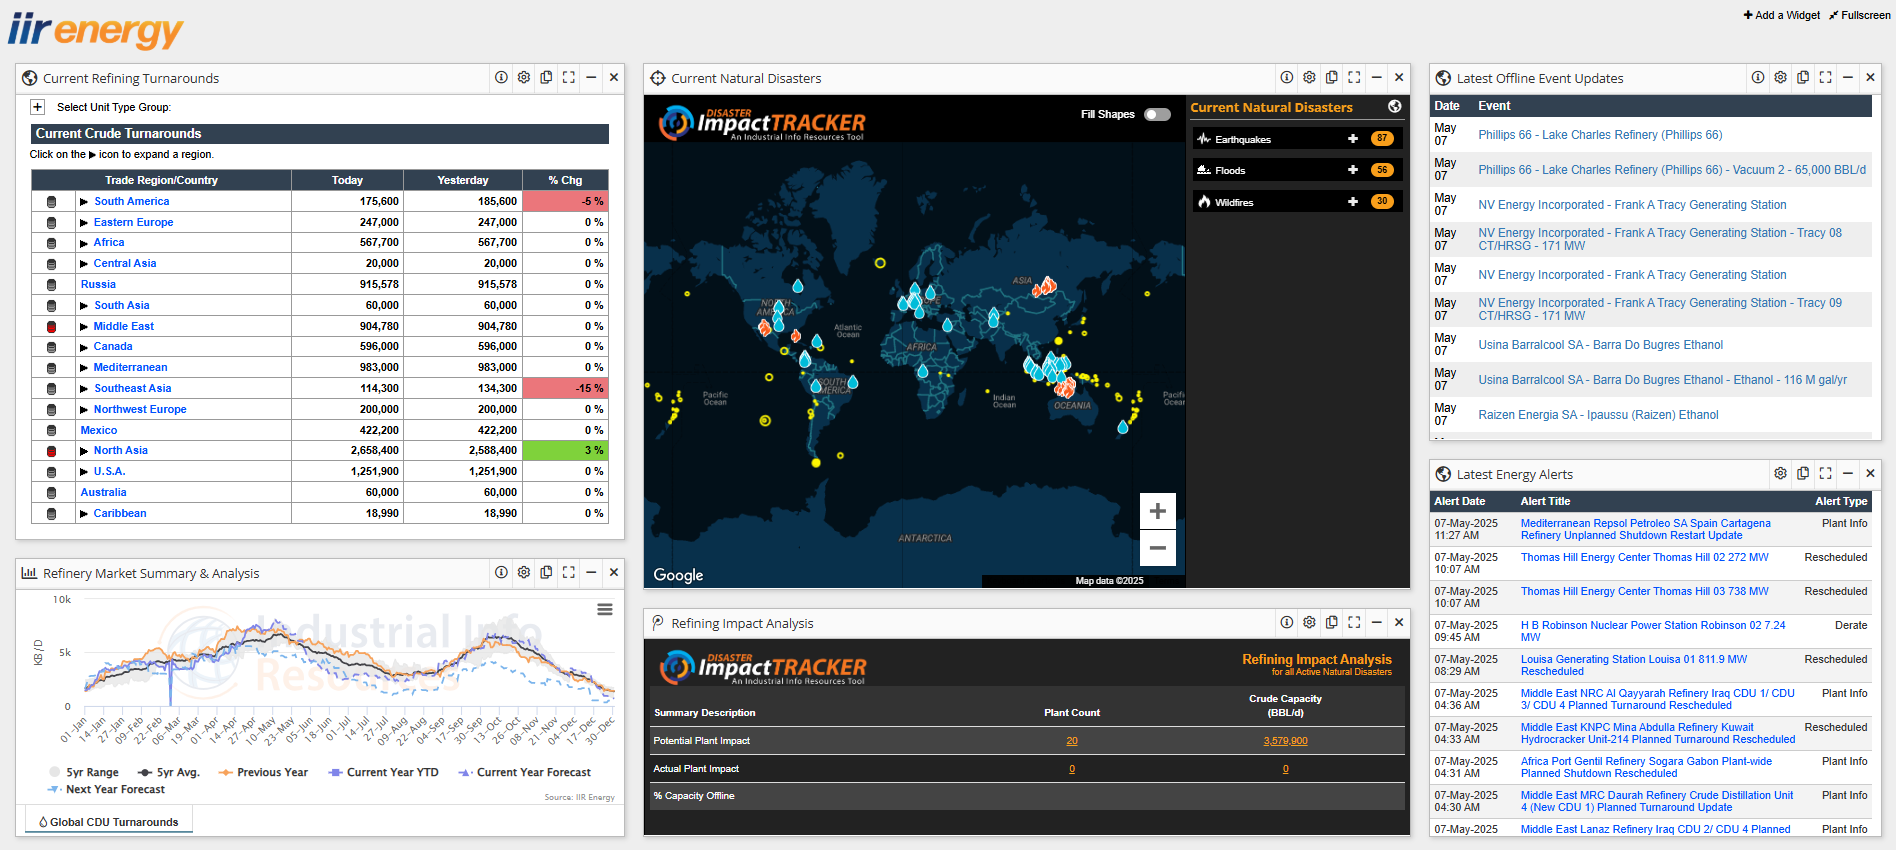
Task: Click the Mexico region link
Action: click(99, 430)
